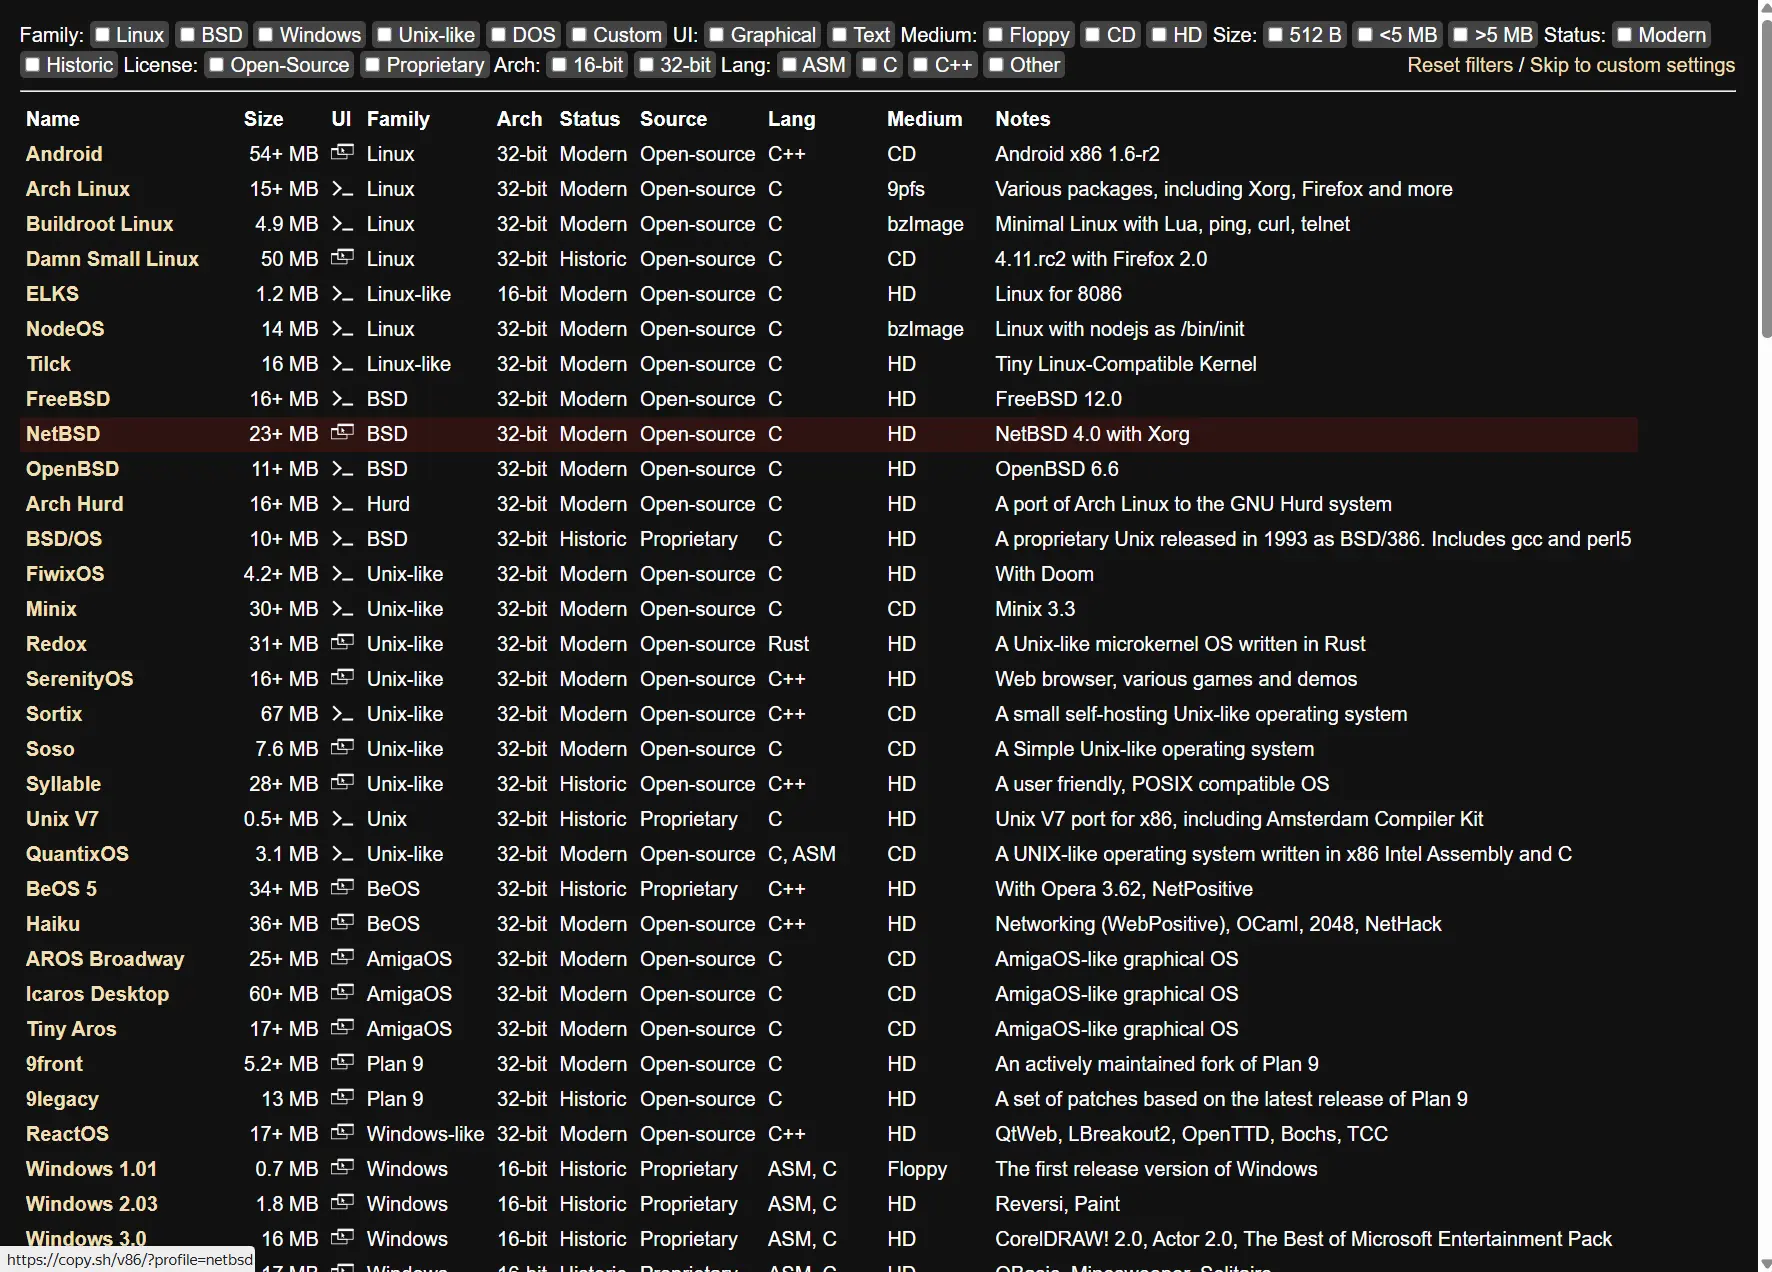Click the graphical icon in Soso row

click(342, 748)
